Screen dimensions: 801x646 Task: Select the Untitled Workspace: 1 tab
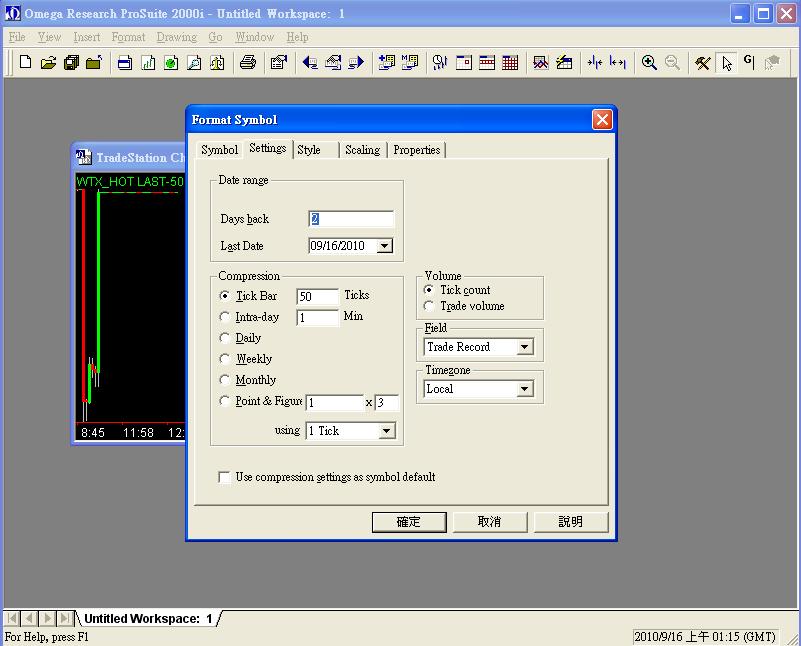pos(148,618)
